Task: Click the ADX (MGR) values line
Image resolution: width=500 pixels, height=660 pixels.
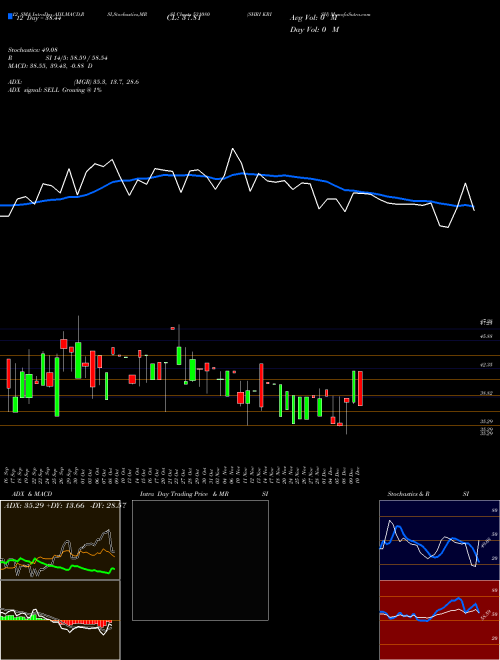Action: [74, 82]
